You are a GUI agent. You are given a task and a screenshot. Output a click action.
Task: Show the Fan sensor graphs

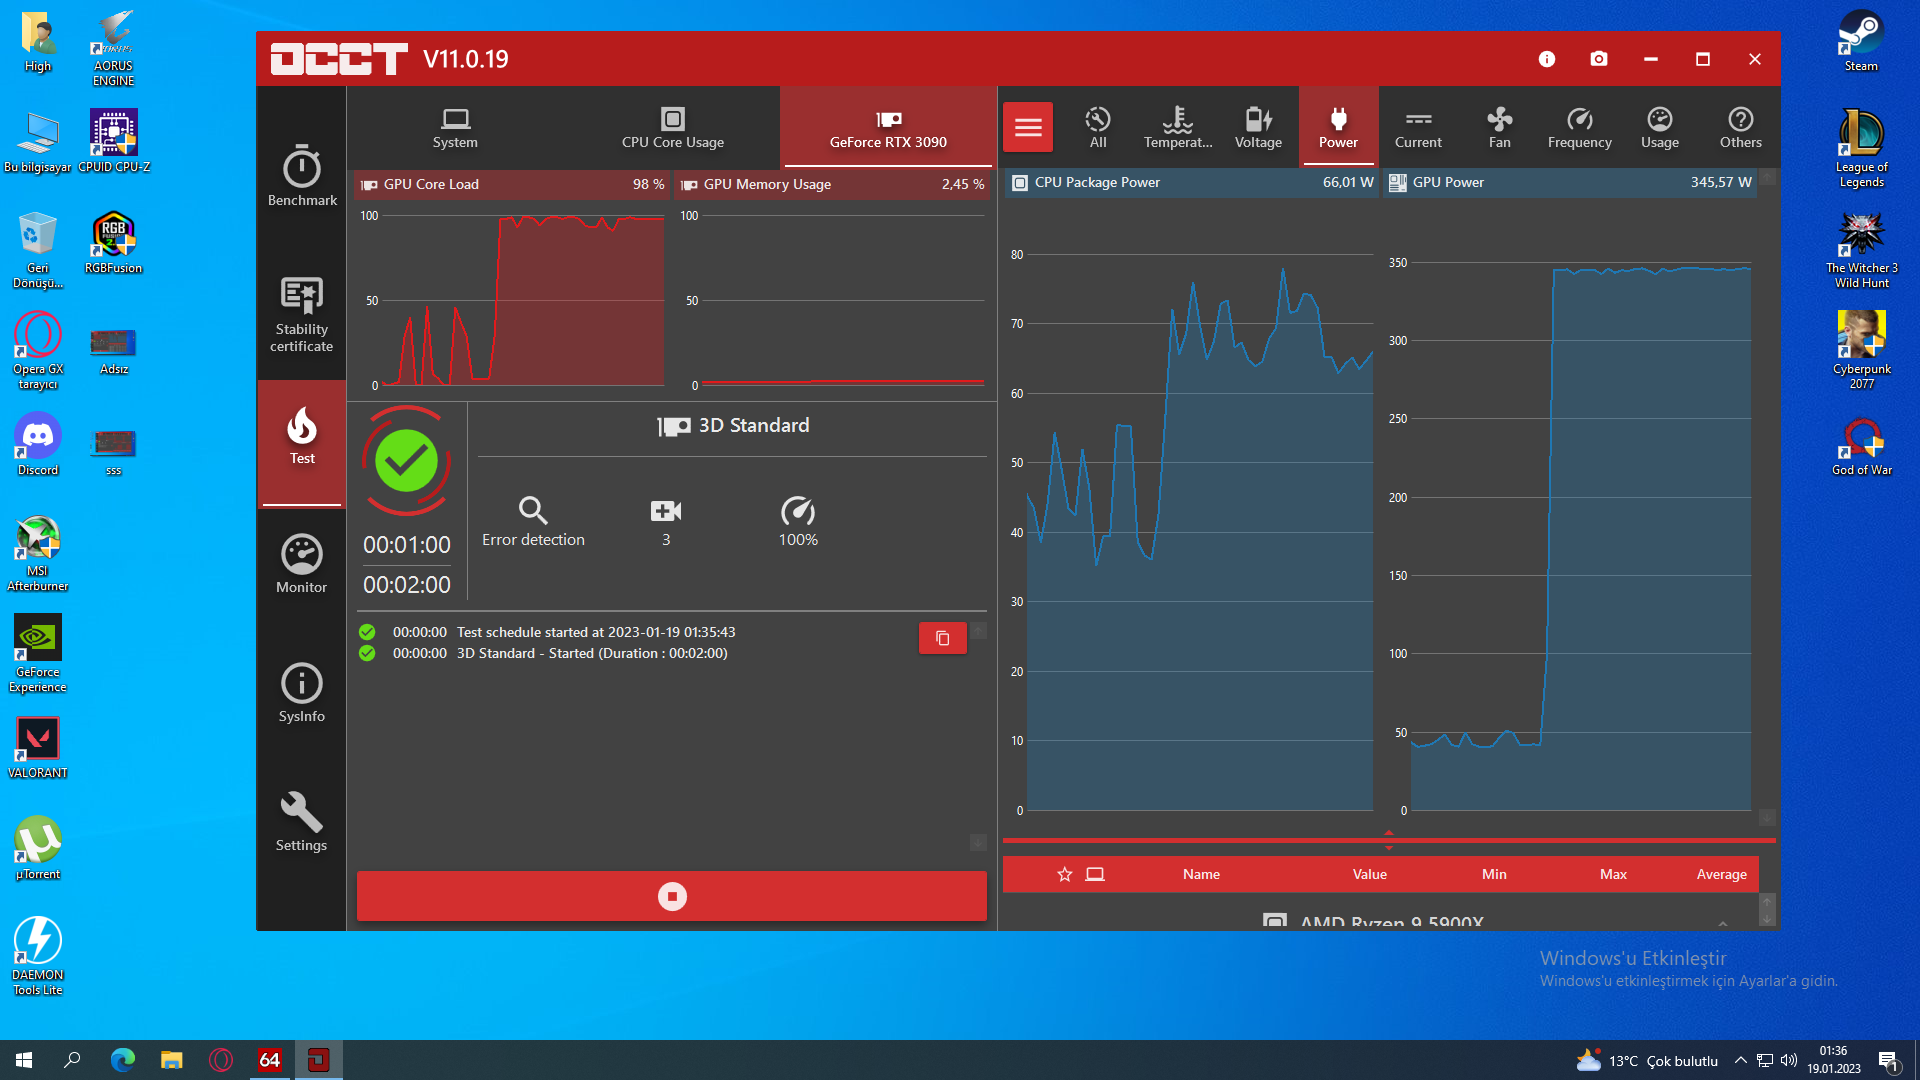tap(1499, 127)
